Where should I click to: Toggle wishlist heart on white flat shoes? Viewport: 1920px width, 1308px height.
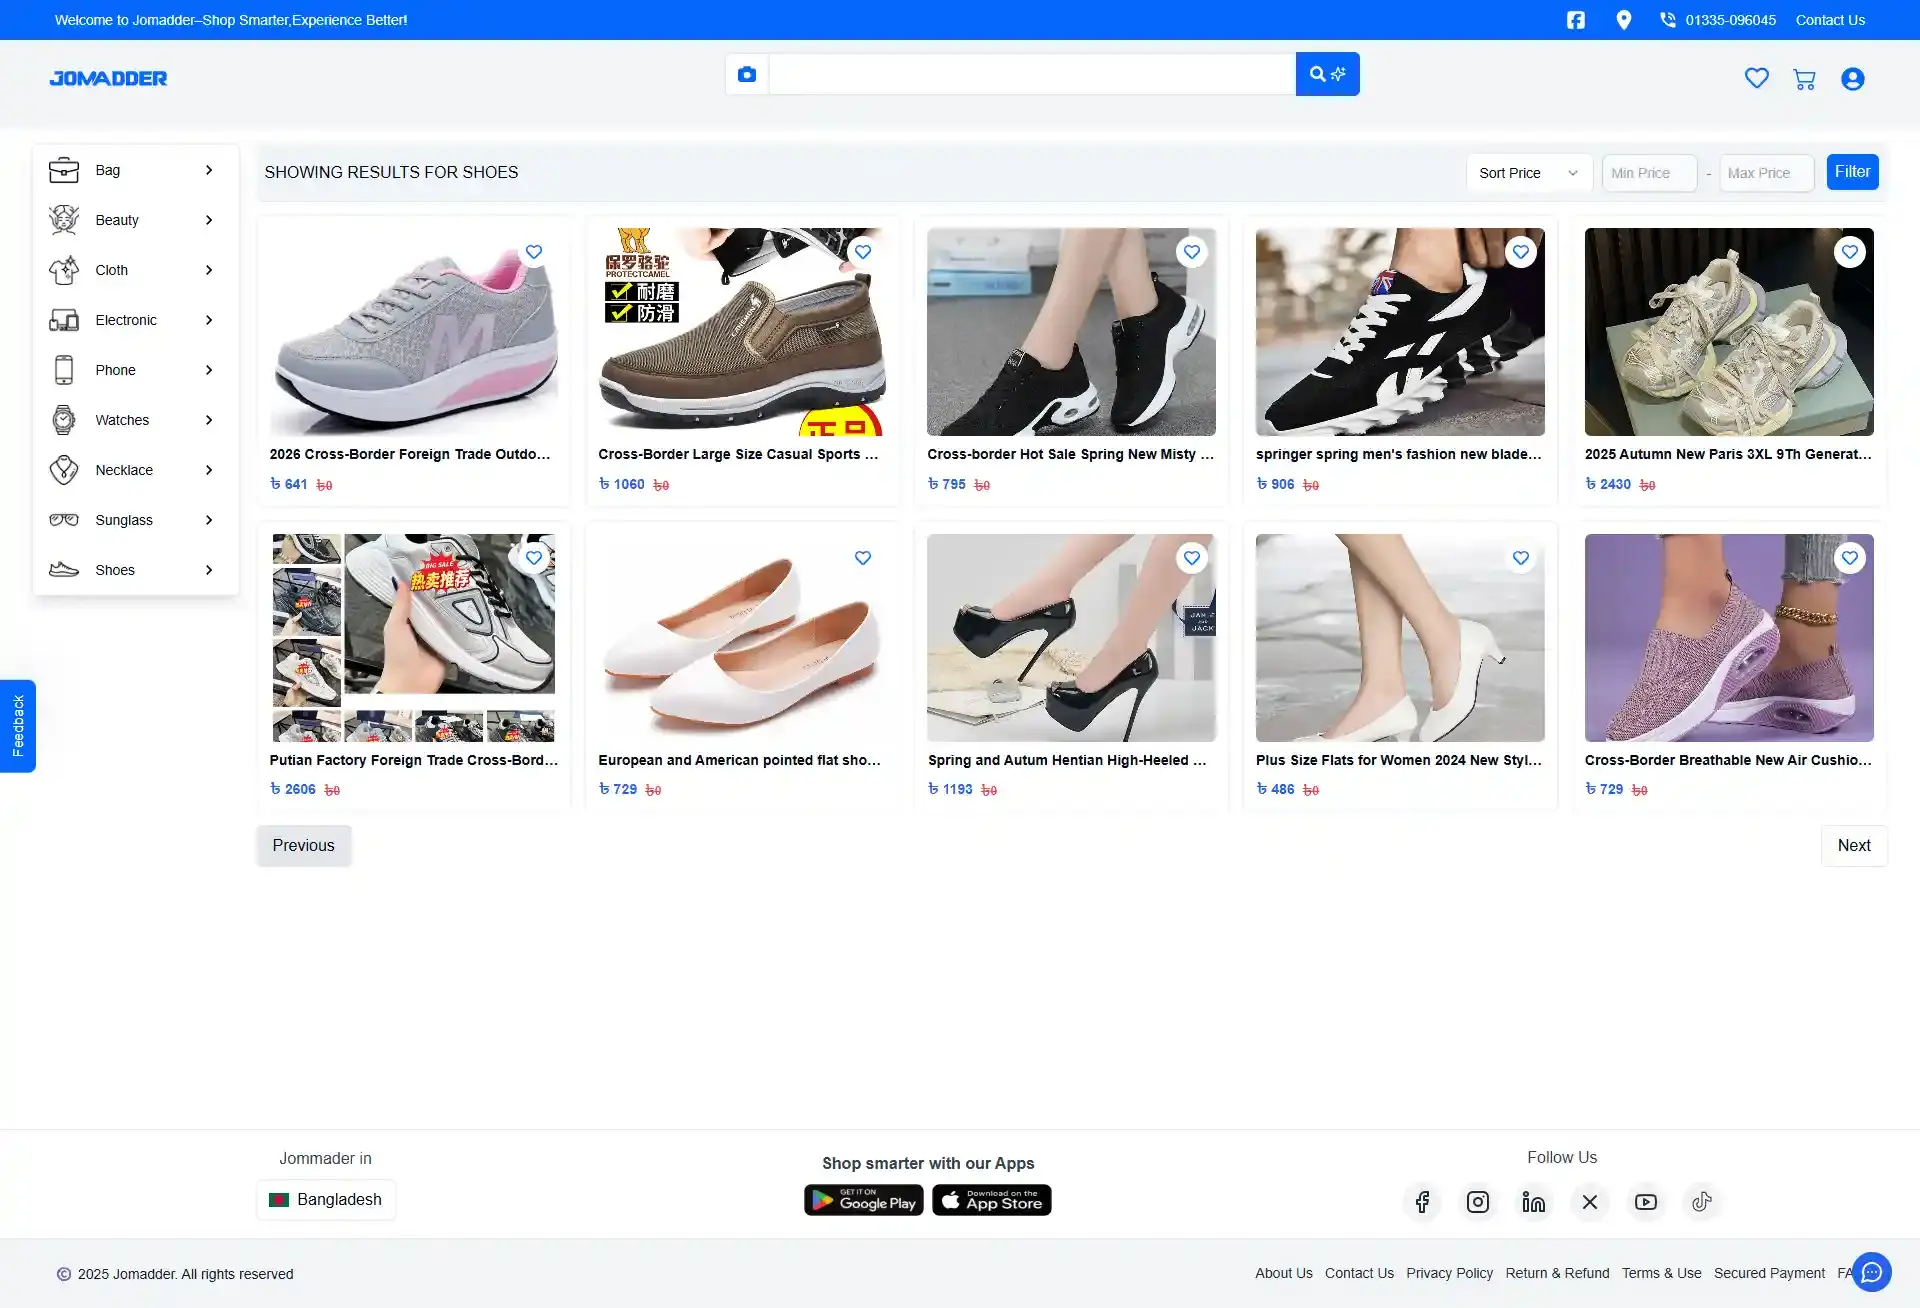pos(863,558)
